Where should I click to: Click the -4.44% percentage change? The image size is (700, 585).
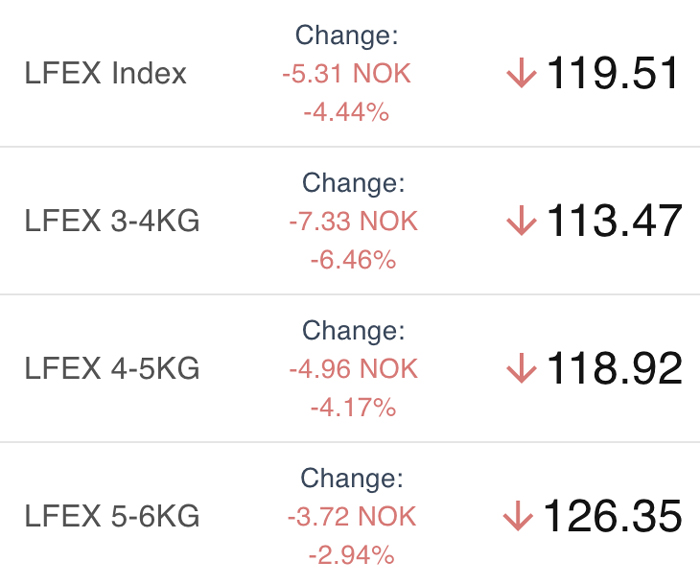tap(346, 112)
